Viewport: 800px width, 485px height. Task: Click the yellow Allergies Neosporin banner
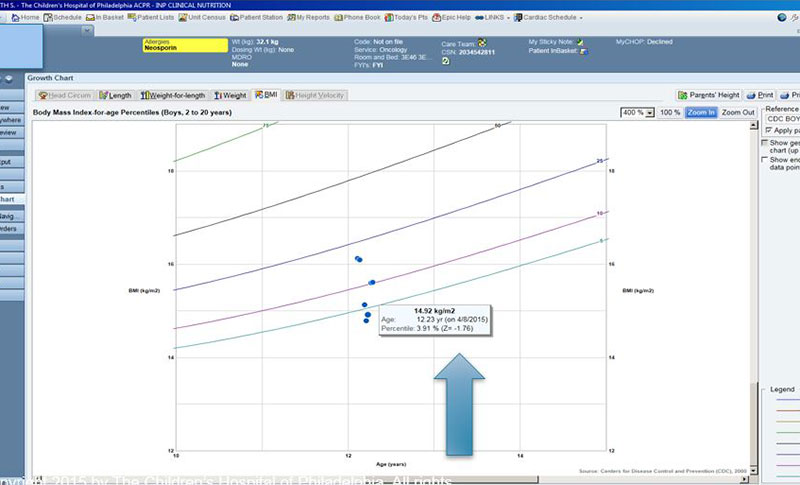pos(185,45)
